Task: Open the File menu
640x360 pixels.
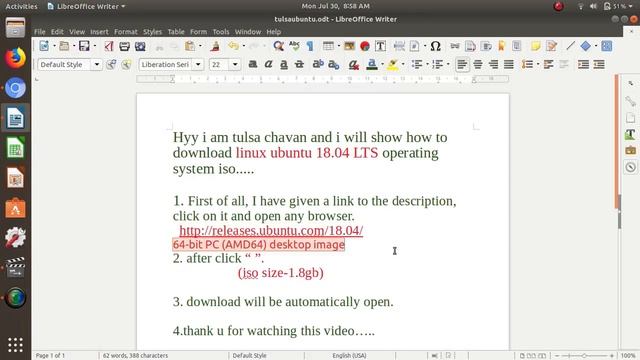Action: pyautogui.click(x=40, y=32)
